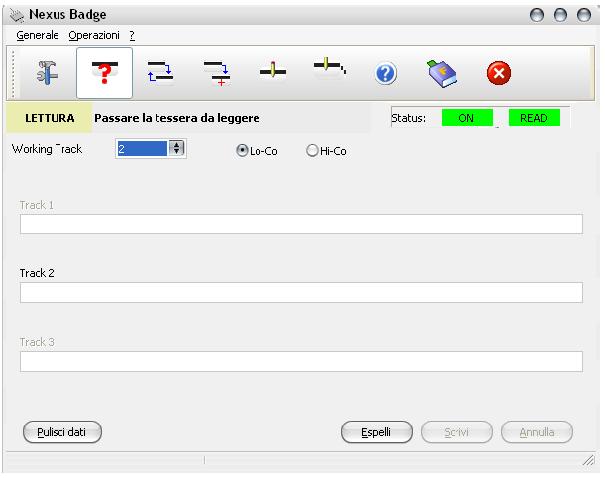Viewport: 605px width, 478px height.
Task: Click the Working Track spinner arrows
Action: click(x=176, y=148)
